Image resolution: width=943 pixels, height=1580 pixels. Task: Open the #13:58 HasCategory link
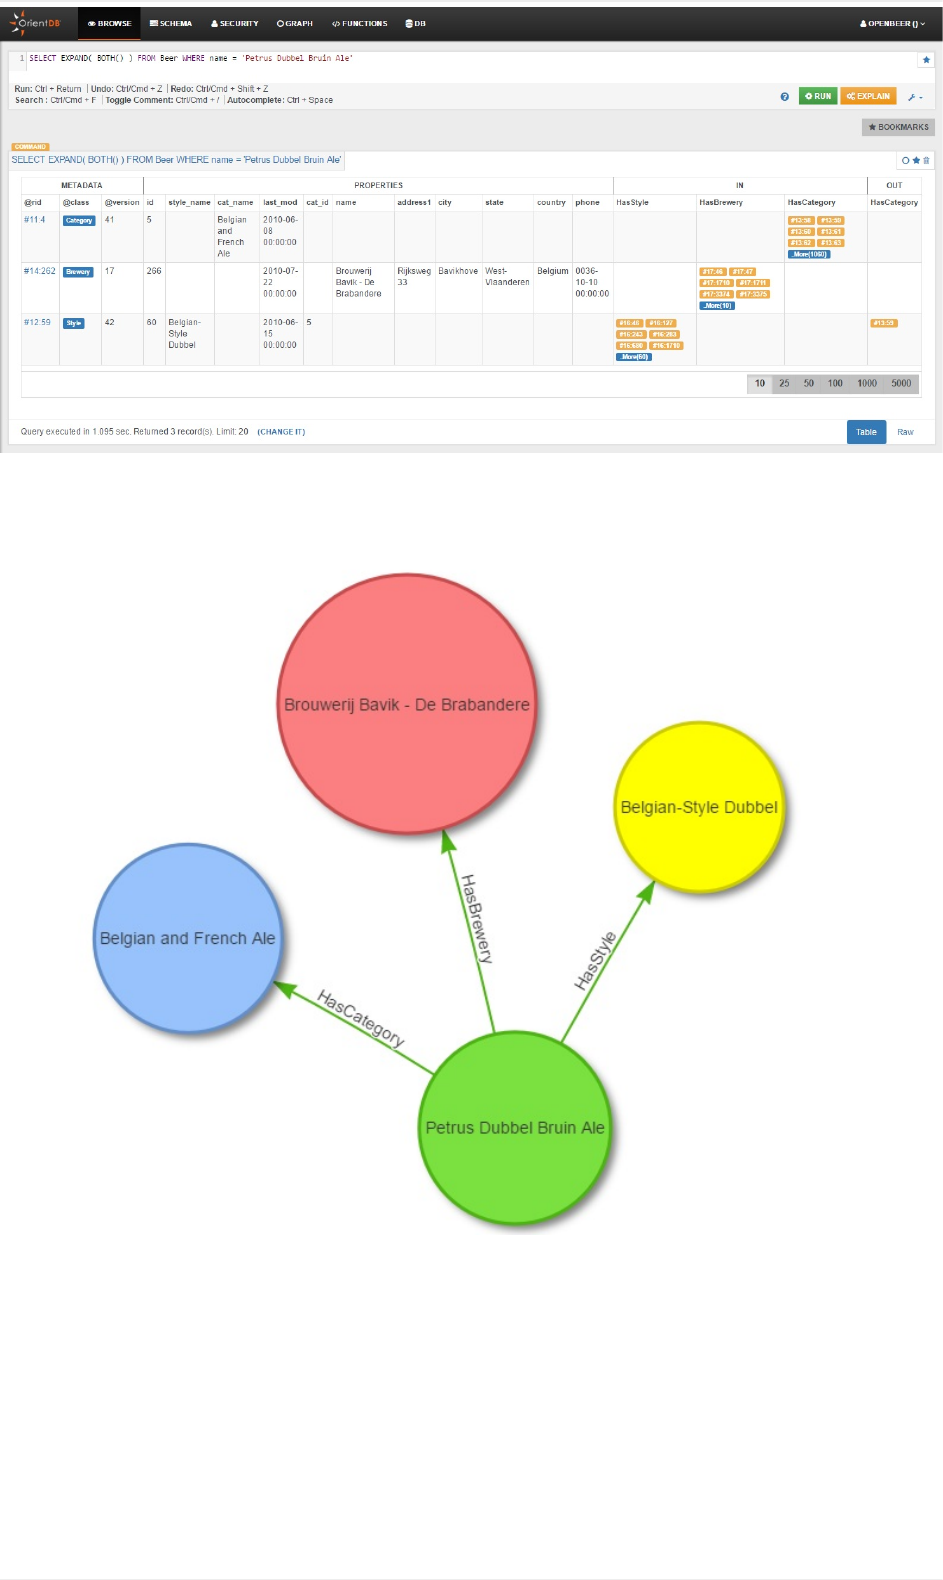point(801,220)
